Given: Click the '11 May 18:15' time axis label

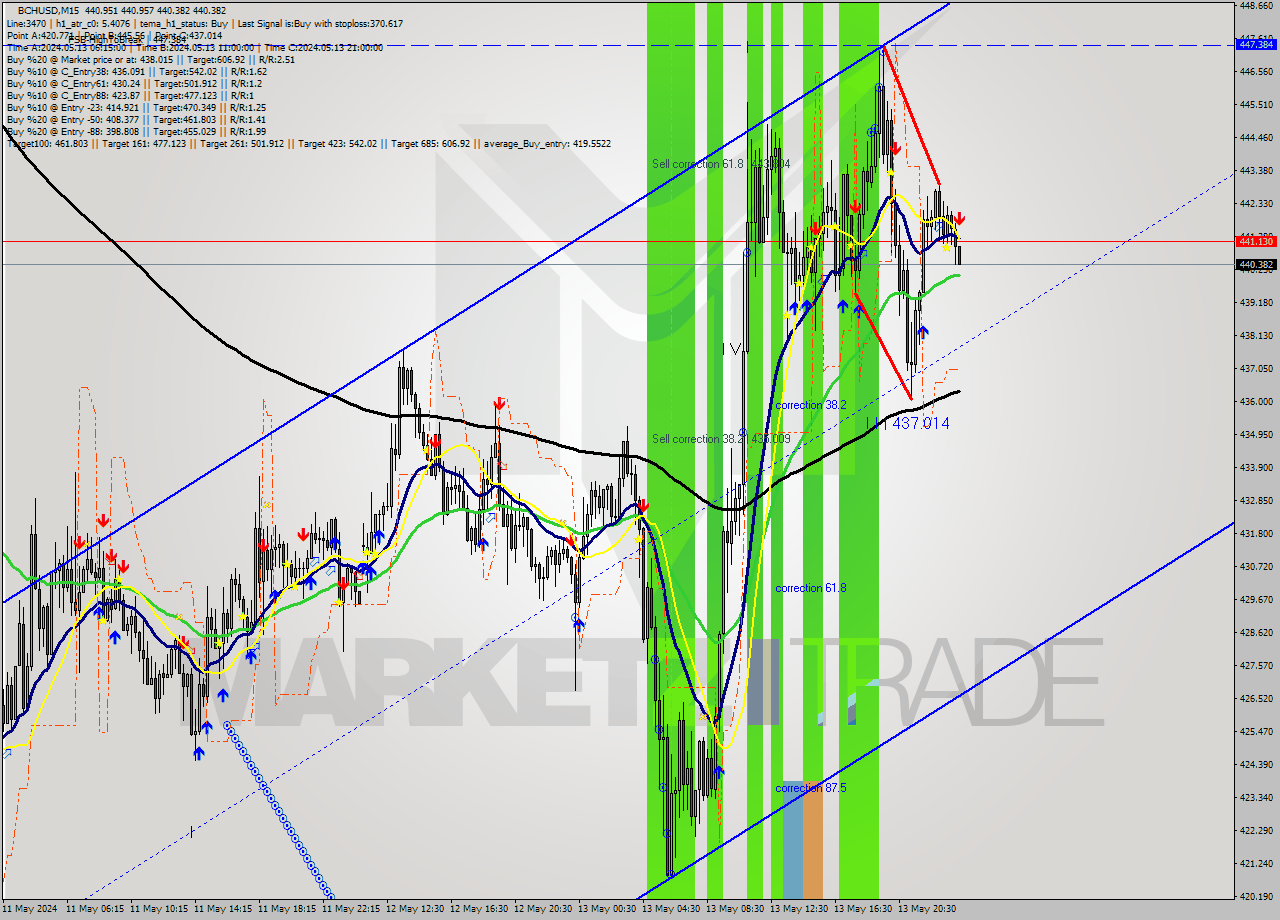Looking at the screenshot, I should pos(287,909).
